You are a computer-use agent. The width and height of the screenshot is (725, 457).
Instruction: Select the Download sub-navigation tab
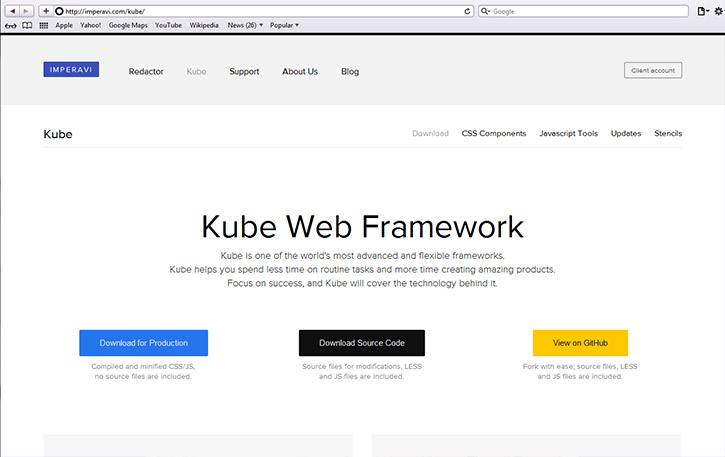pyautogui.click(x=430, y=133)
